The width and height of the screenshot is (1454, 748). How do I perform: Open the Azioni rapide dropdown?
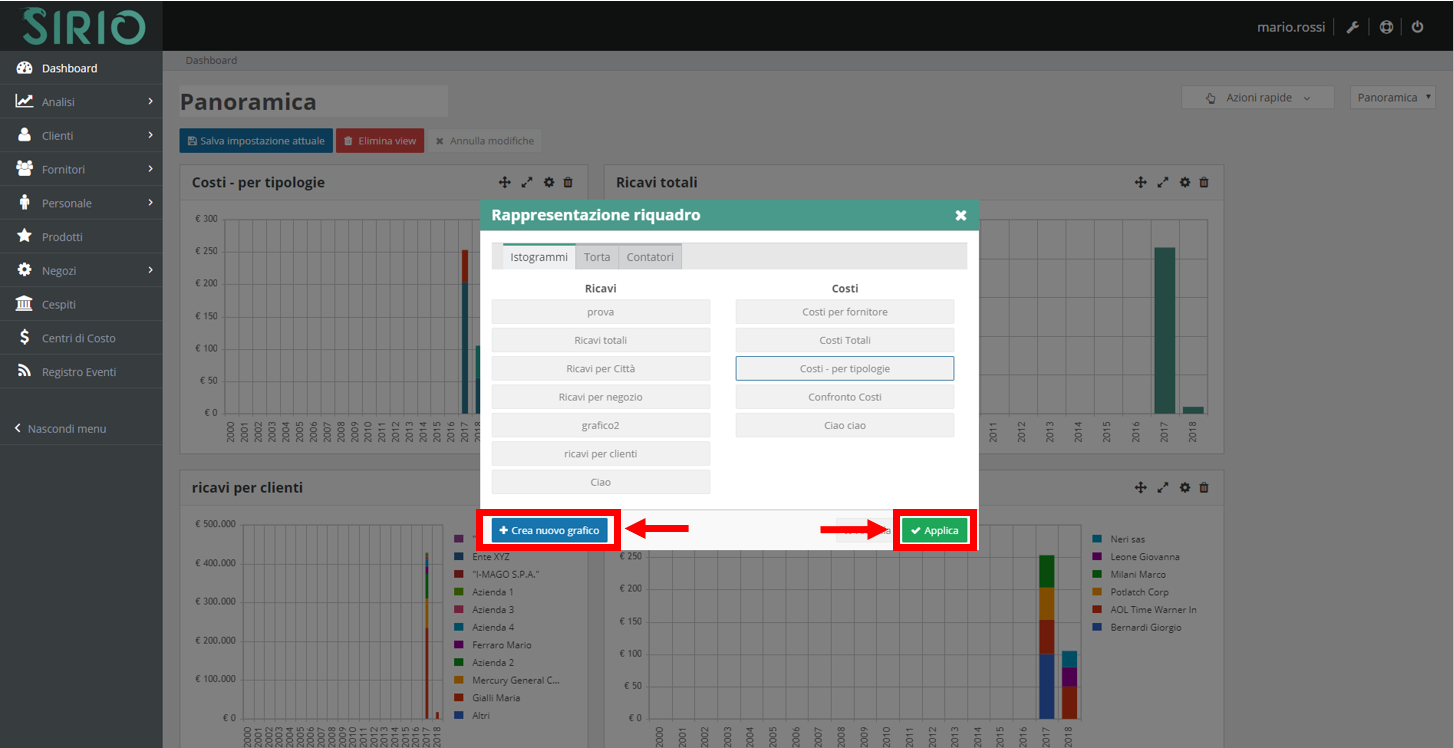coord(1258,97)
